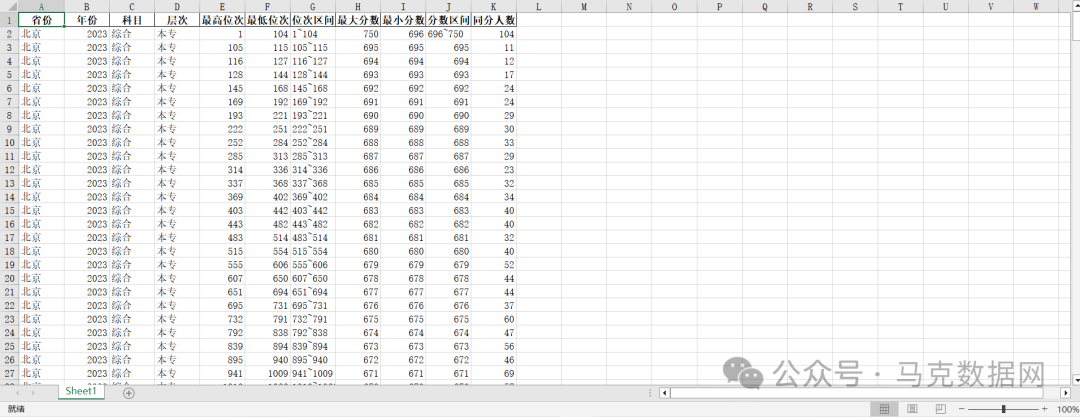Select cell with value 895~940
1080x417 pixels.
313,359
